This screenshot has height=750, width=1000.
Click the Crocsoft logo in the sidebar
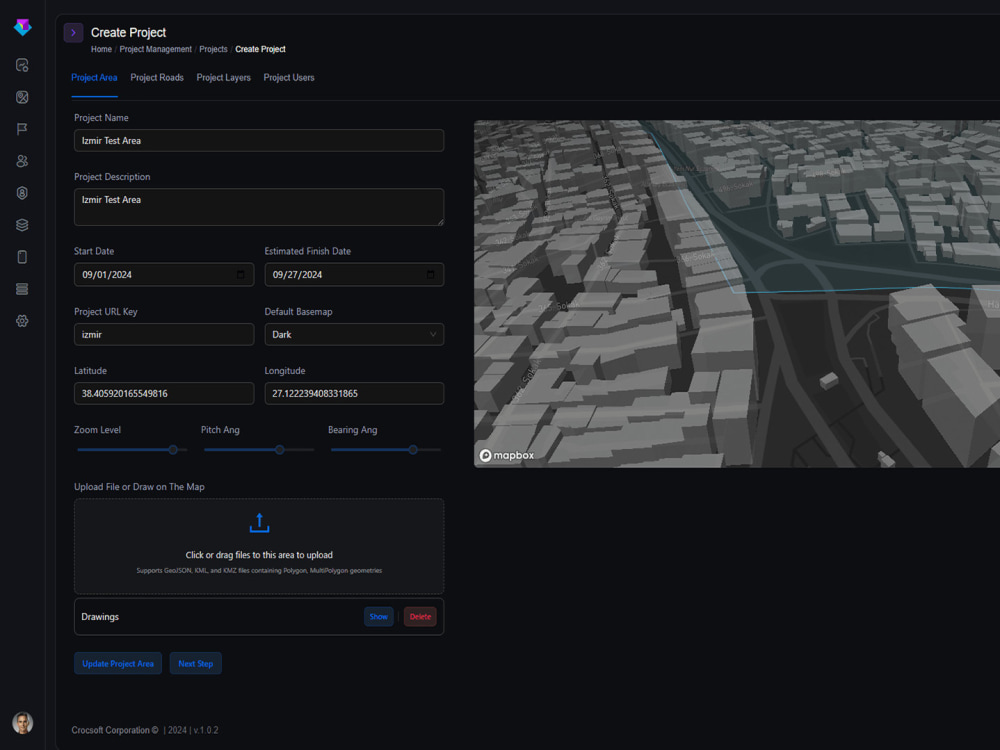(22, 27)
